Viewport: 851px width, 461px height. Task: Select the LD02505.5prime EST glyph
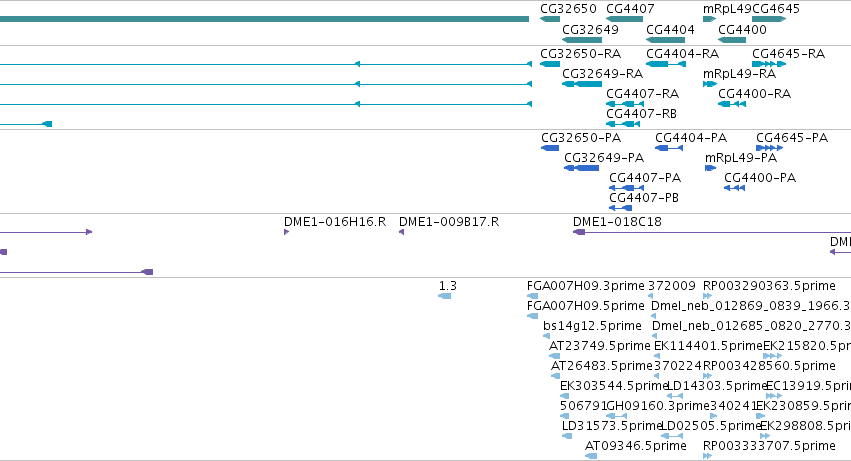point(672,437)
